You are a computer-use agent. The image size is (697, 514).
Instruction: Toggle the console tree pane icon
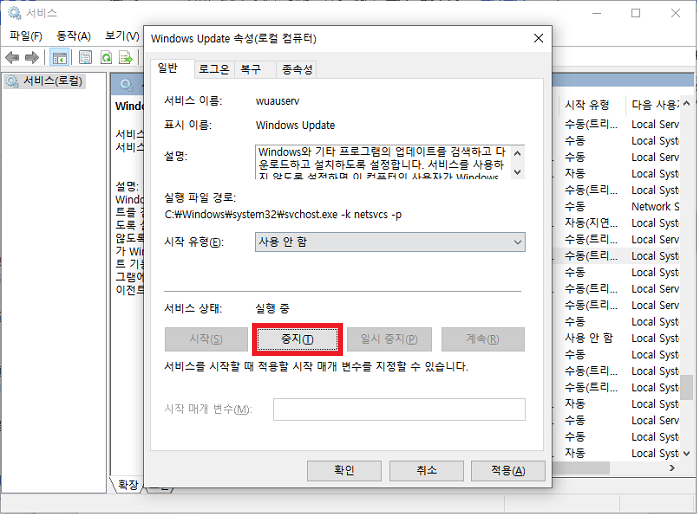point(59,58)
